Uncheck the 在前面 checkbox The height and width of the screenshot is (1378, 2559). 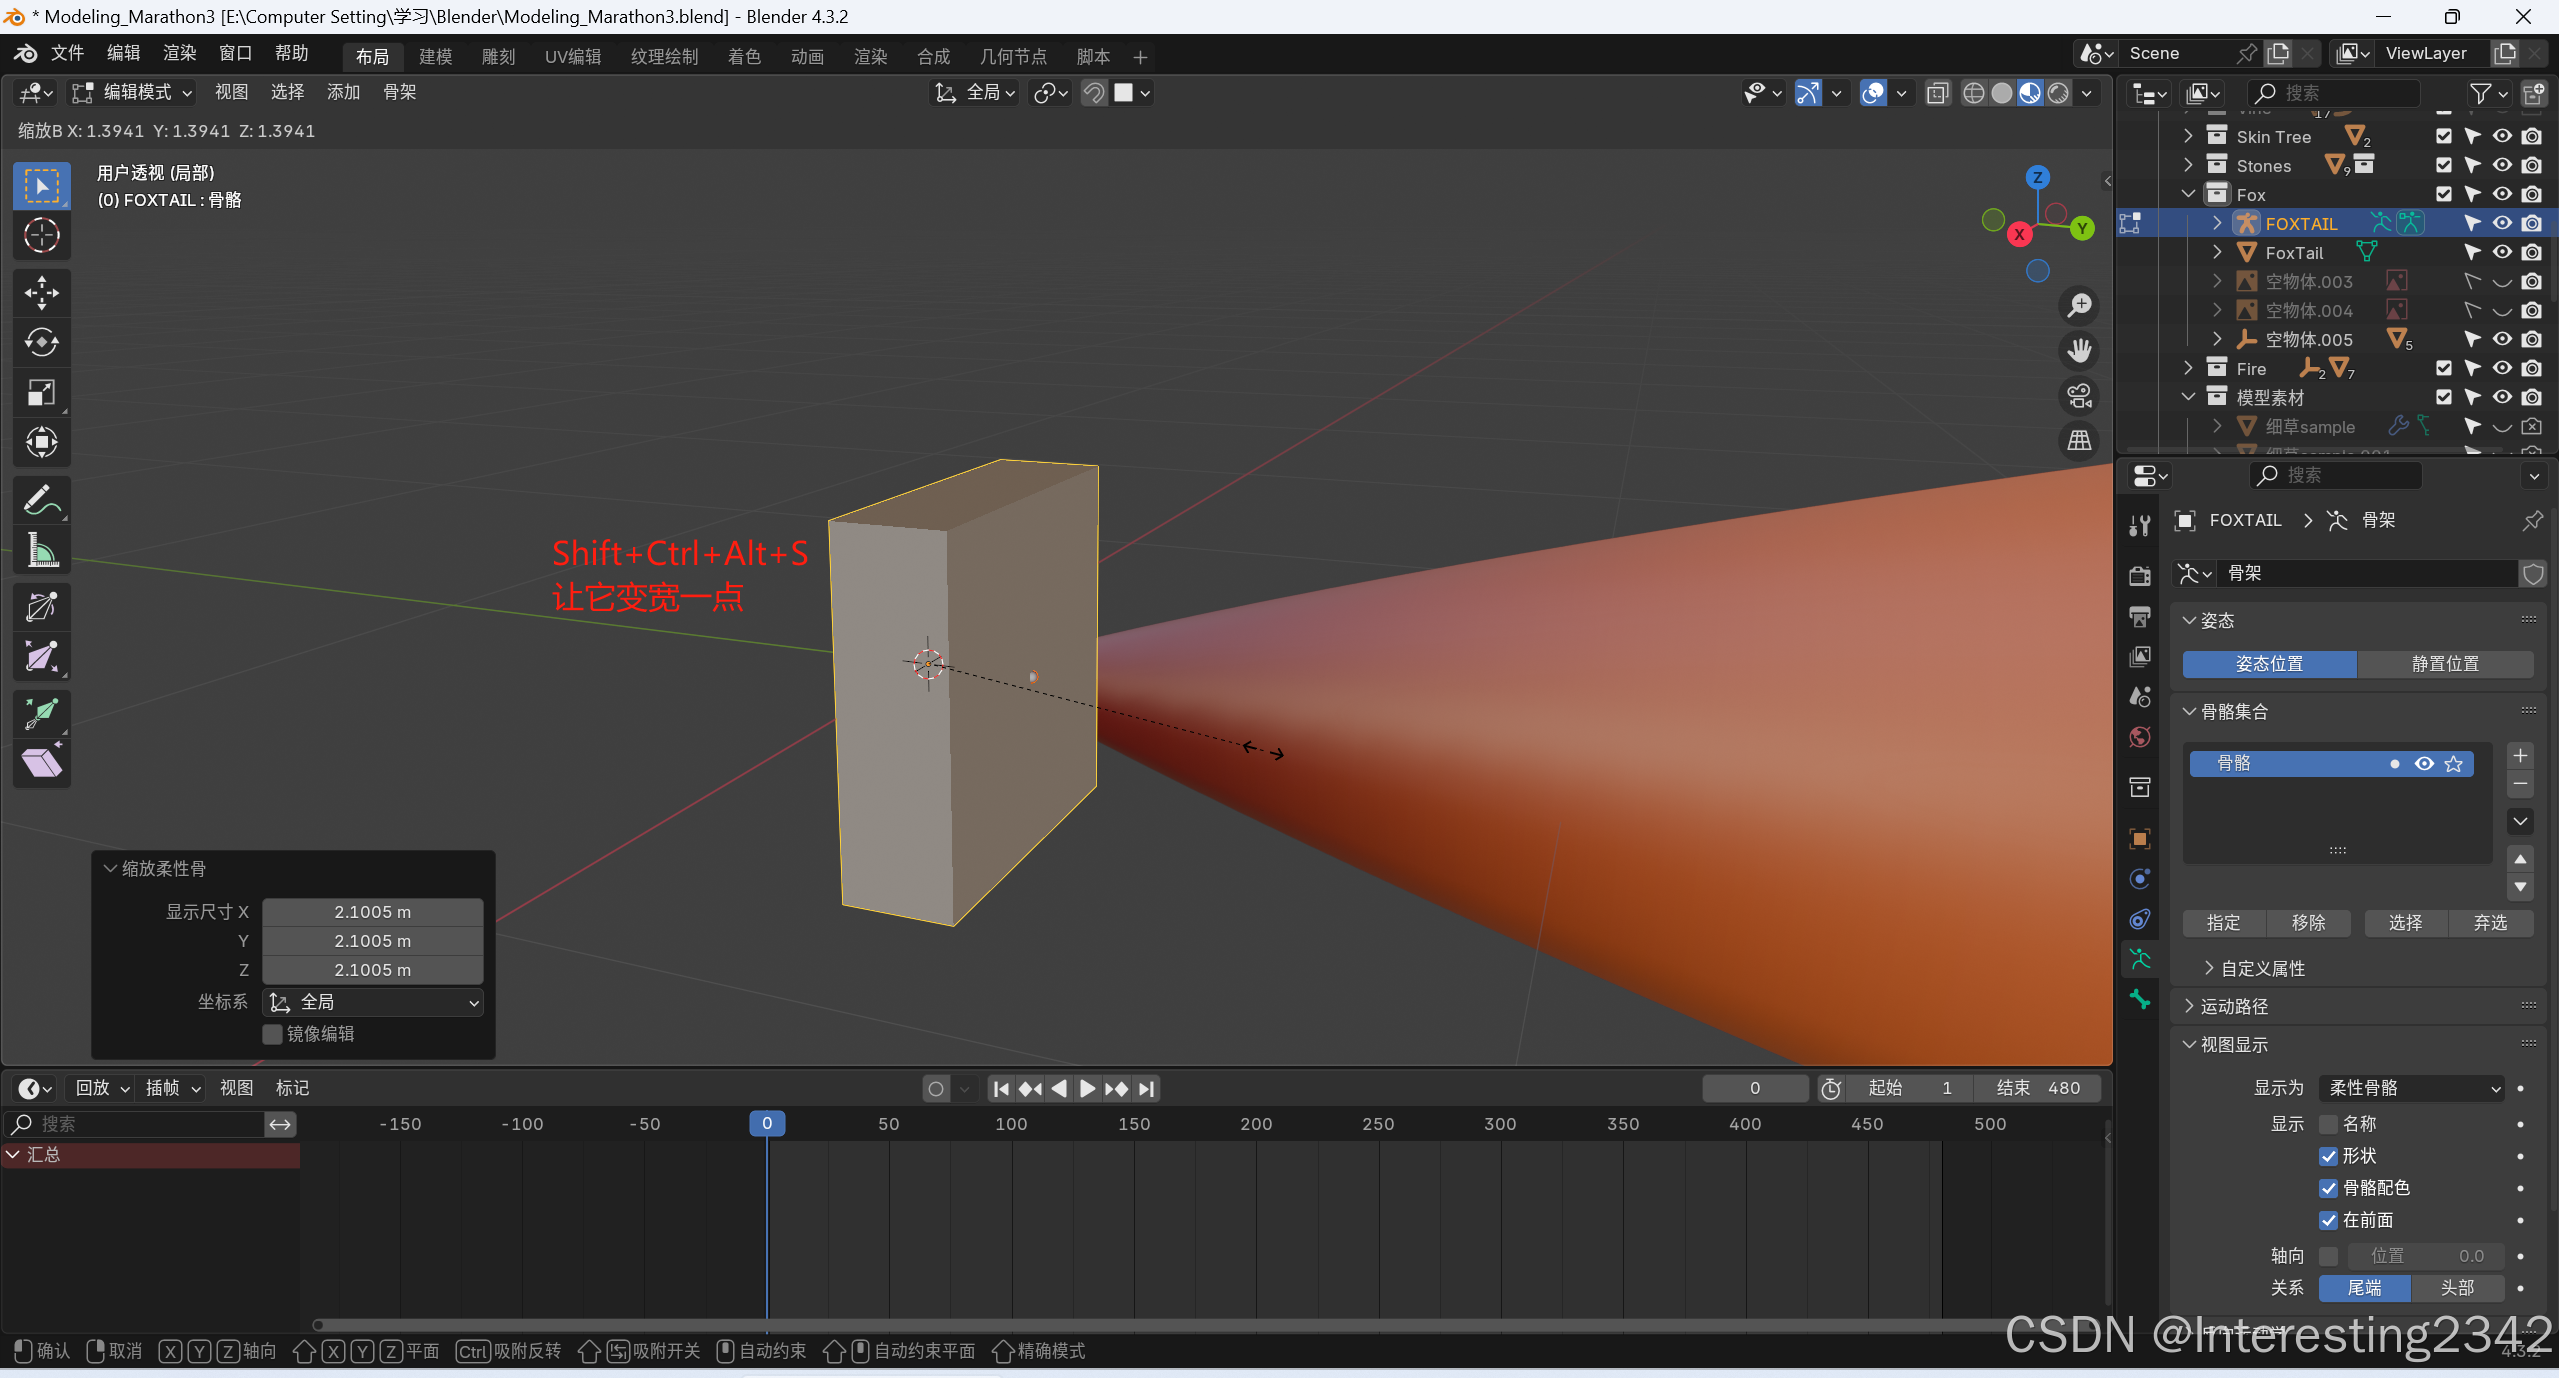pyautogui.click(x=2328, y=1220)
